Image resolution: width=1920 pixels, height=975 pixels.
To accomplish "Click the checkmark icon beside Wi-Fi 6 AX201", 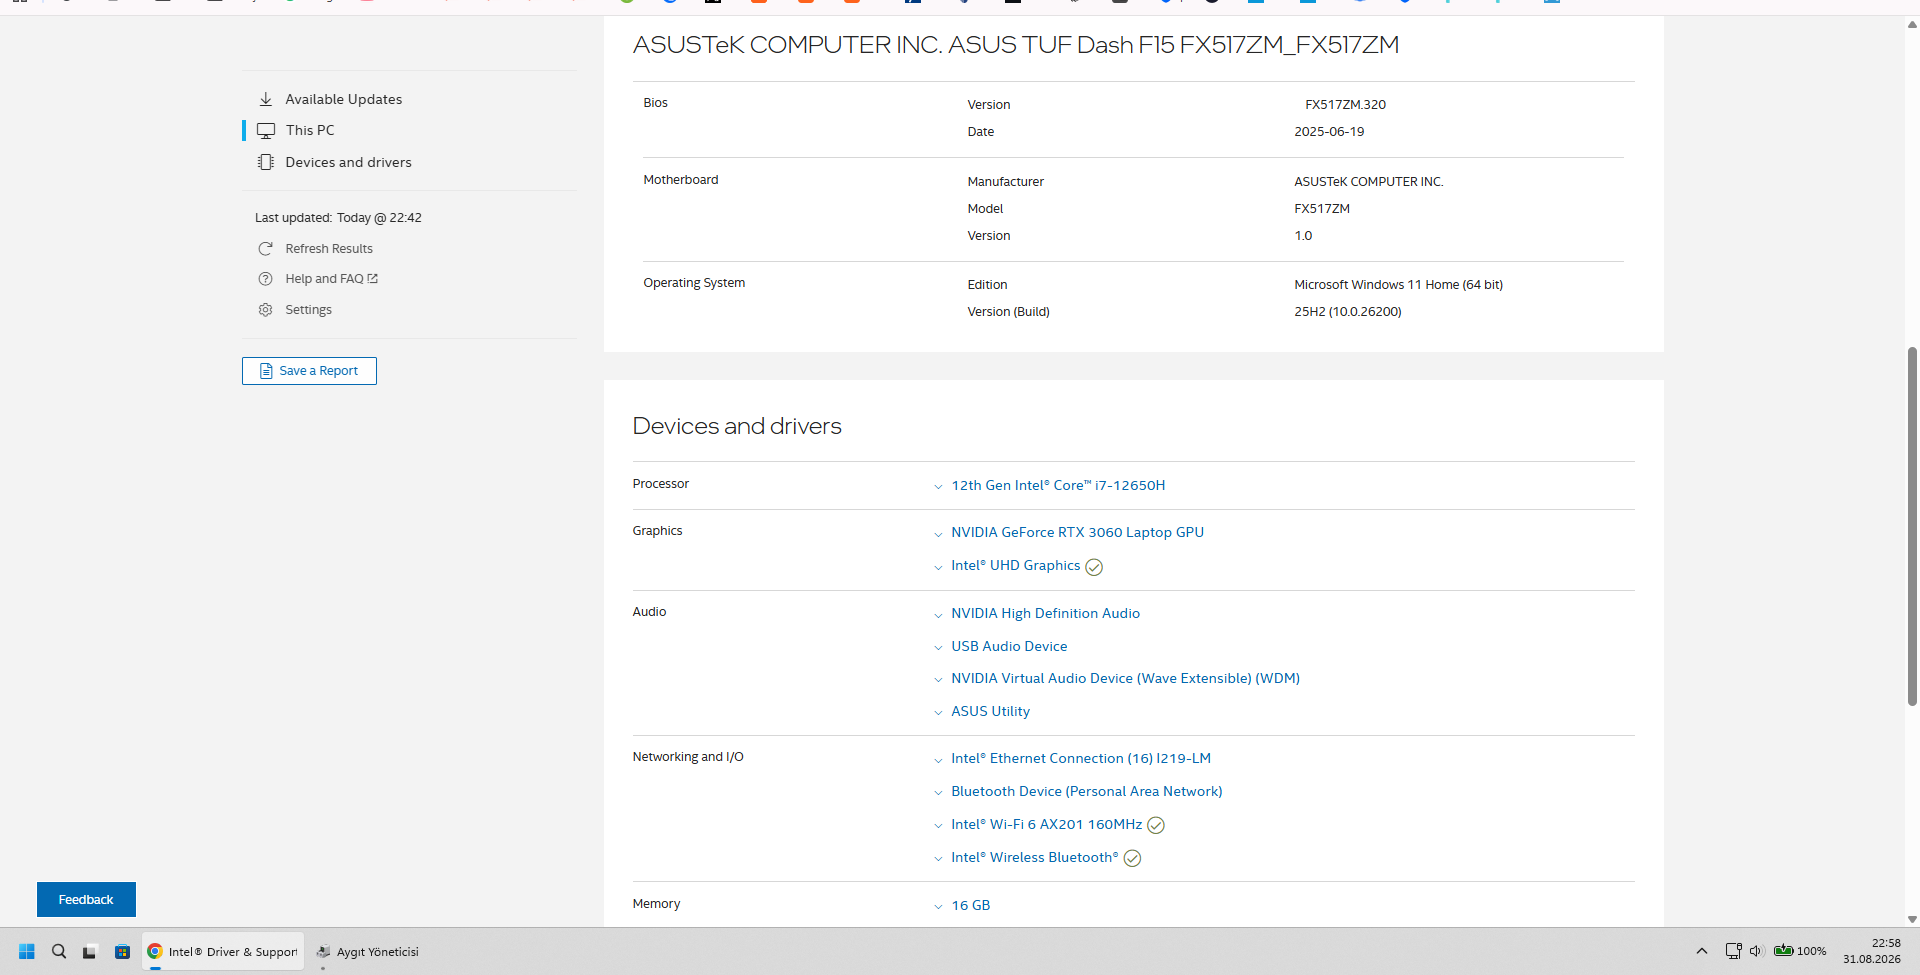I will coord(1156,825).
